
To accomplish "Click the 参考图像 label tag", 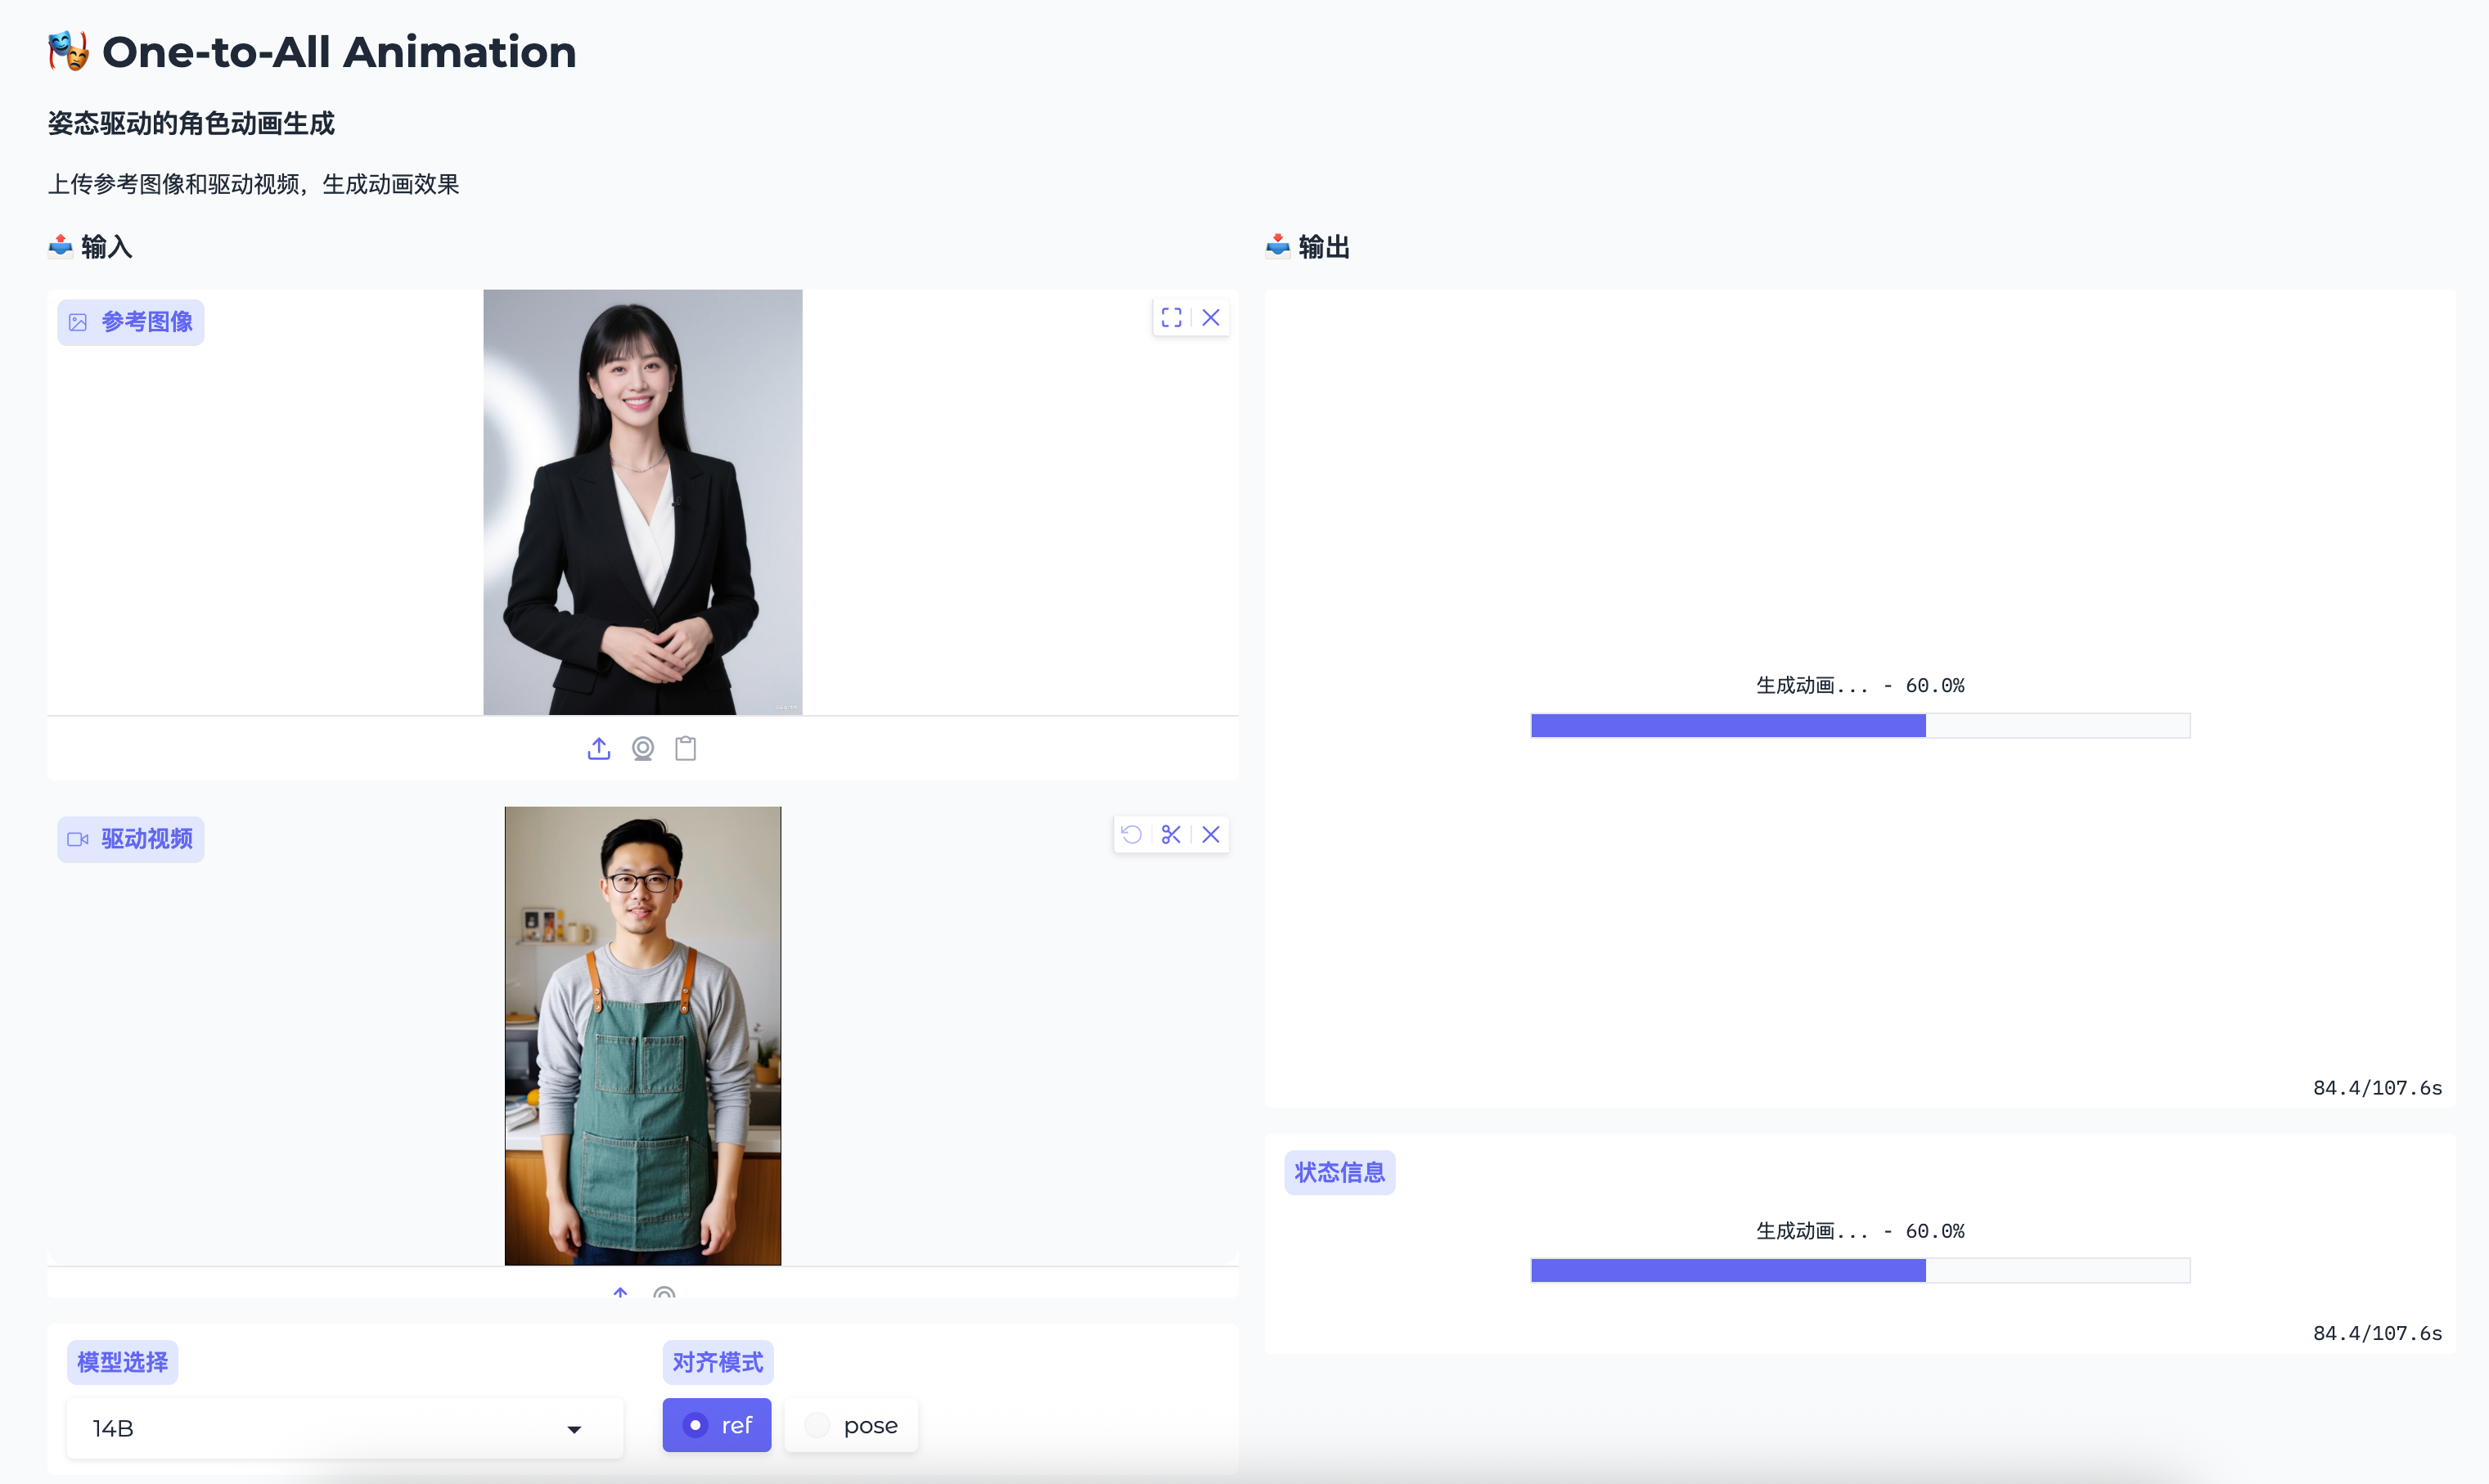I will coord(131,322).
